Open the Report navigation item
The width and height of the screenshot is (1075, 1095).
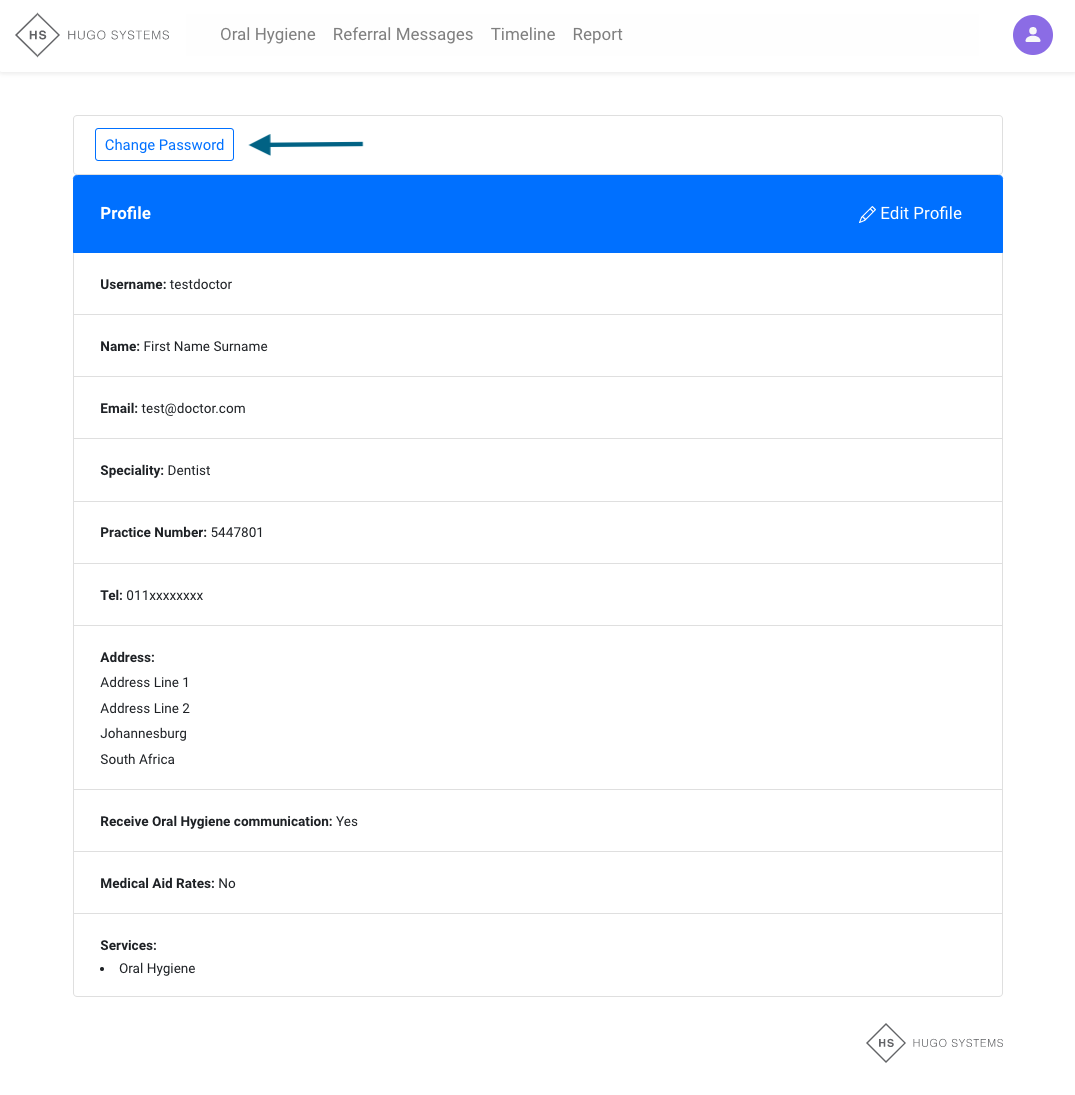[x=598, y=35]
